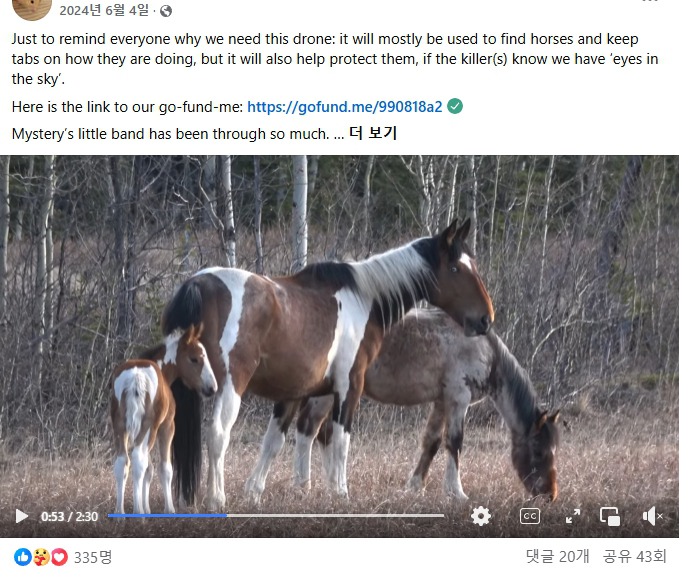Open the gofund.me/990818a2 link
Screen dimensions: 679x571
point(345,106)
